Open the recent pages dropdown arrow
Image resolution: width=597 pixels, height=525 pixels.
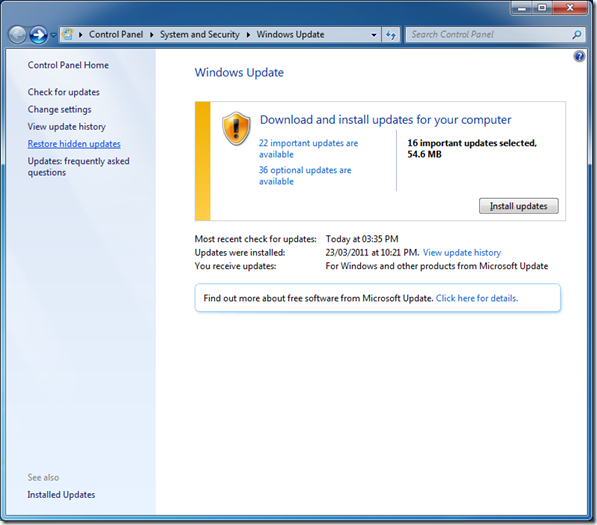point(53,35)
